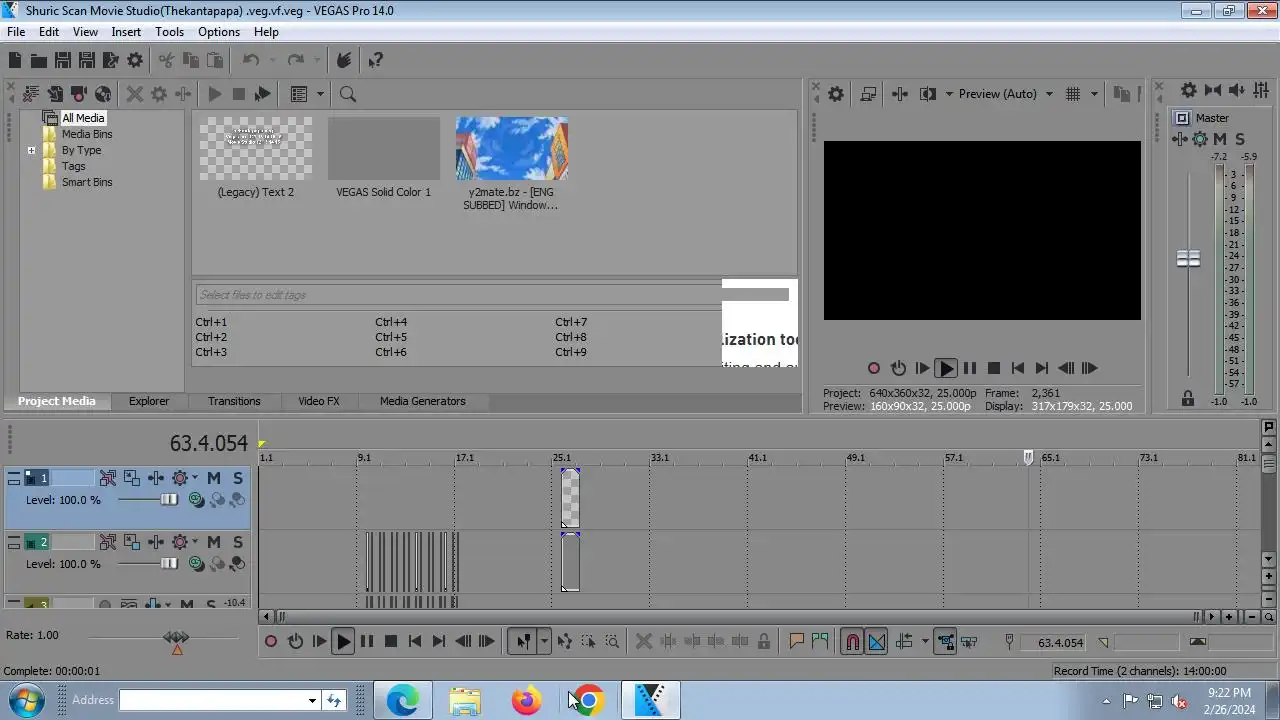Switch to the Media Generators tab

(x=422, y=401)
